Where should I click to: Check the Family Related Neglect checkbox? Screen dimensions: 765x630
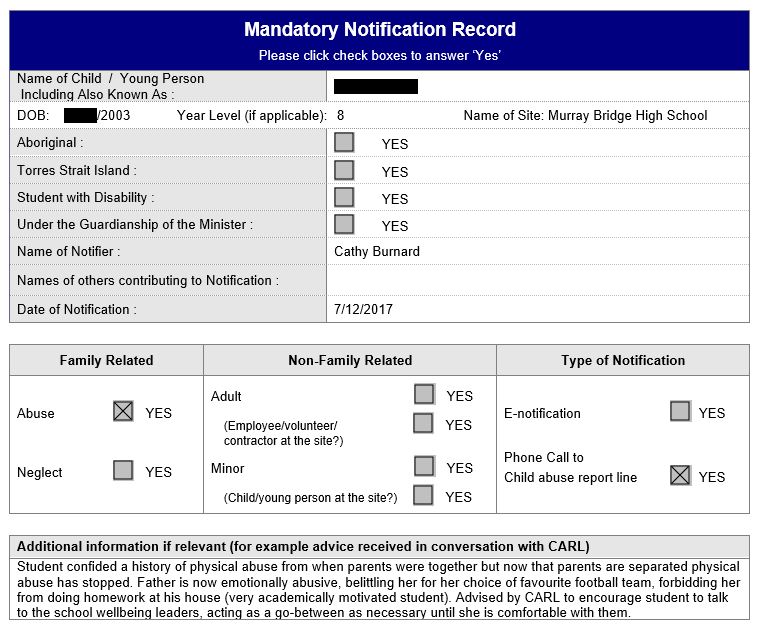123,470
